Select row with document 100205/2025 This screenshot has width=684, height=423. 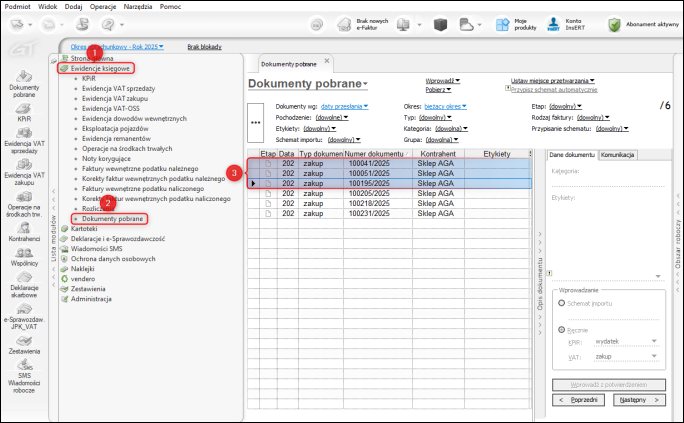[389, 193]
